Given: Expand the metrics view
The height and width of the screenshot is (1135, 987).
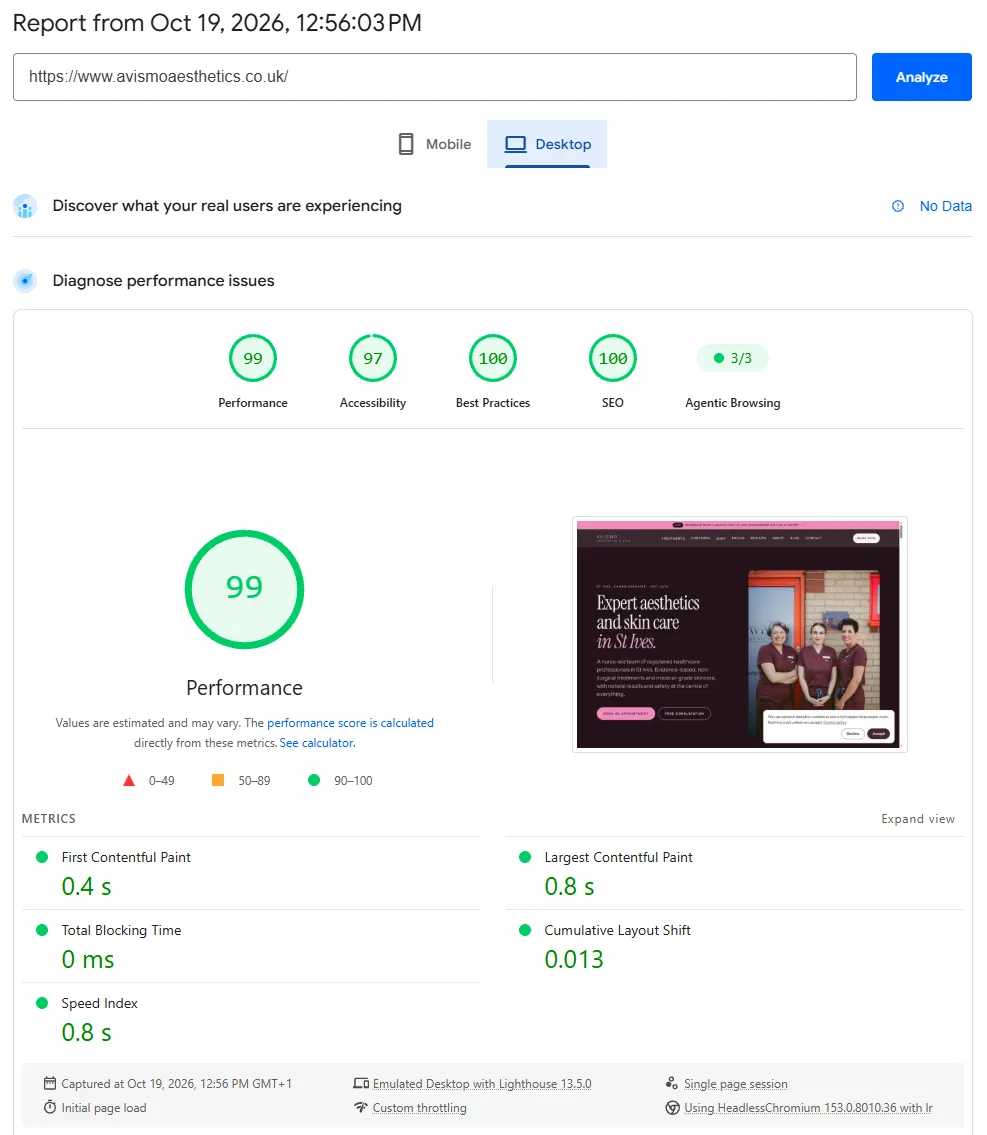Looking at the screenshot, I should coord(918,819).
